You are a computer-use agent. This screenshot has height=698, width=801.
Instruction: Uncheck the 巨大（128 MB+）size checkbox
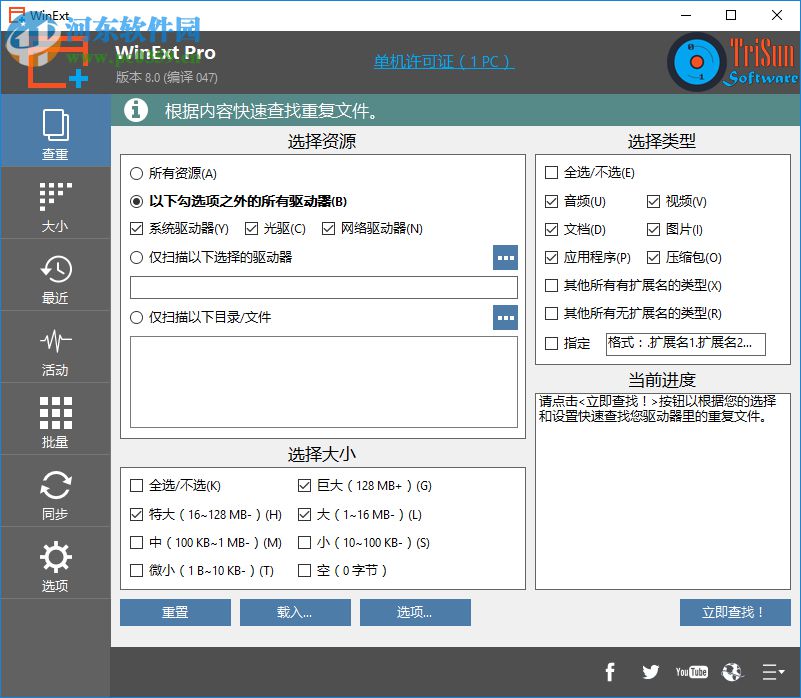point(305,486)
